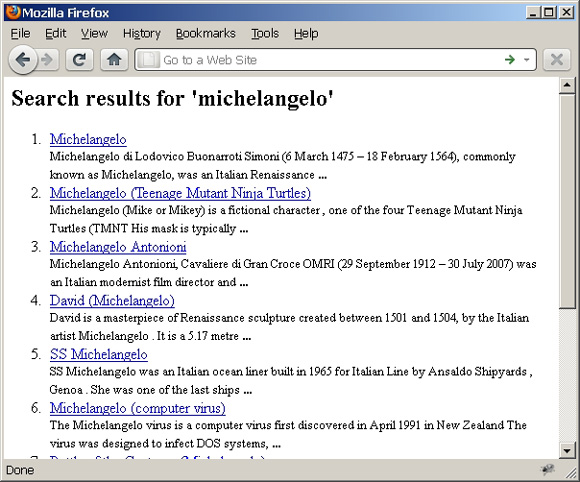Open the David (Michelangelo) link
The height and width of the screenshot is (482, 580).
(x=112, y=301)
